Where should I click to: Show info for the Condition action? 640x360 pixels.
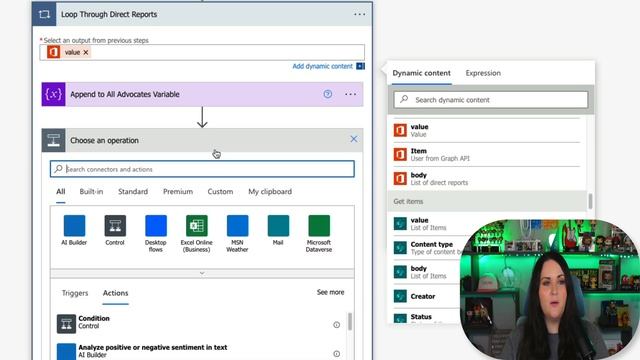click(336, 325)
